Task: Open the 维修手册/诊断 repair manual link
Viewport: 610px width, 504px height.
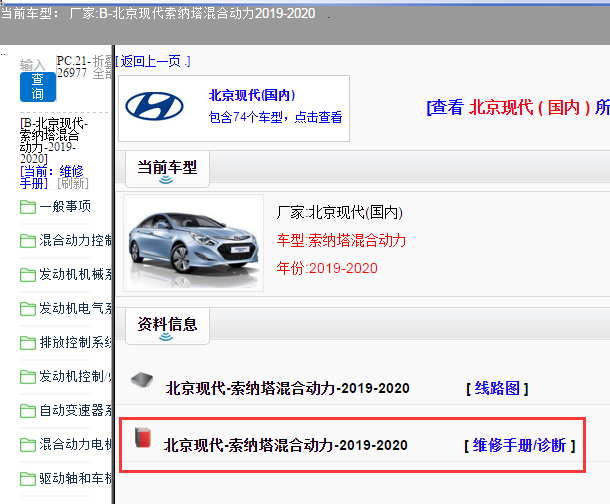Action: coord(519,445)
